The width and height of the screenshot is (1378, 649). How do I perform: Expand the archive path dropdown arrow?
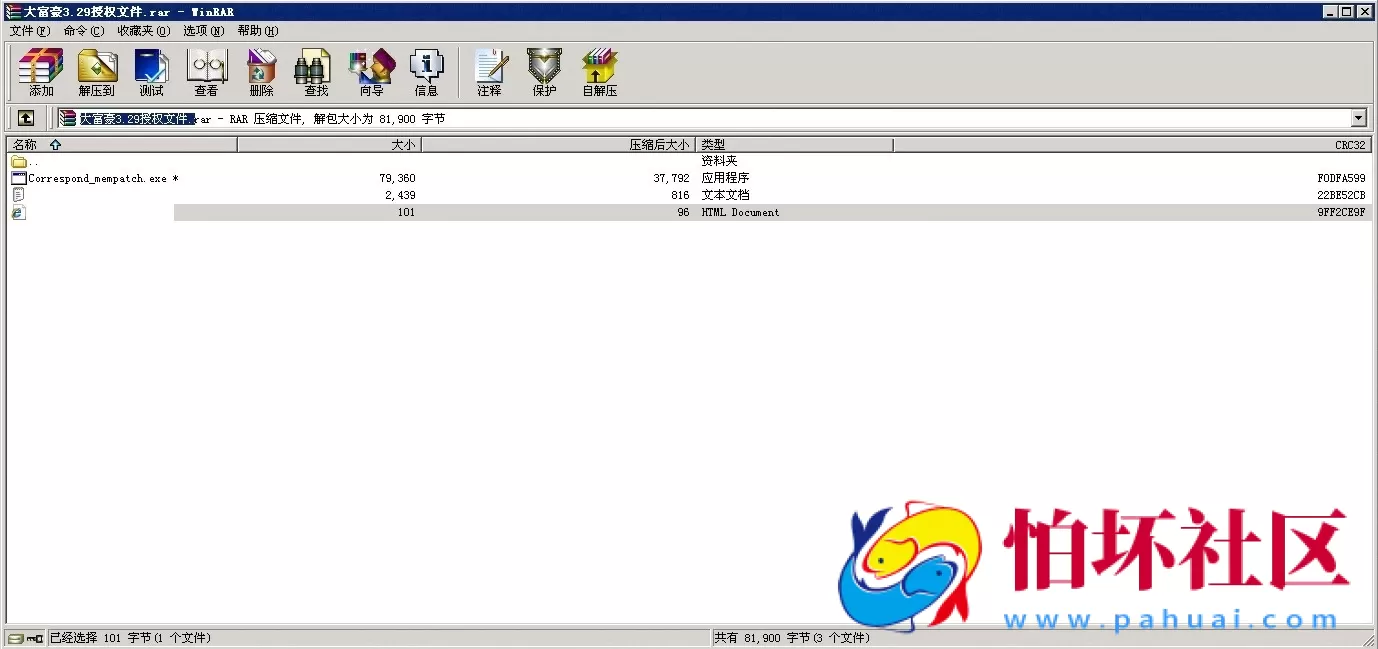coord(1358,118)
